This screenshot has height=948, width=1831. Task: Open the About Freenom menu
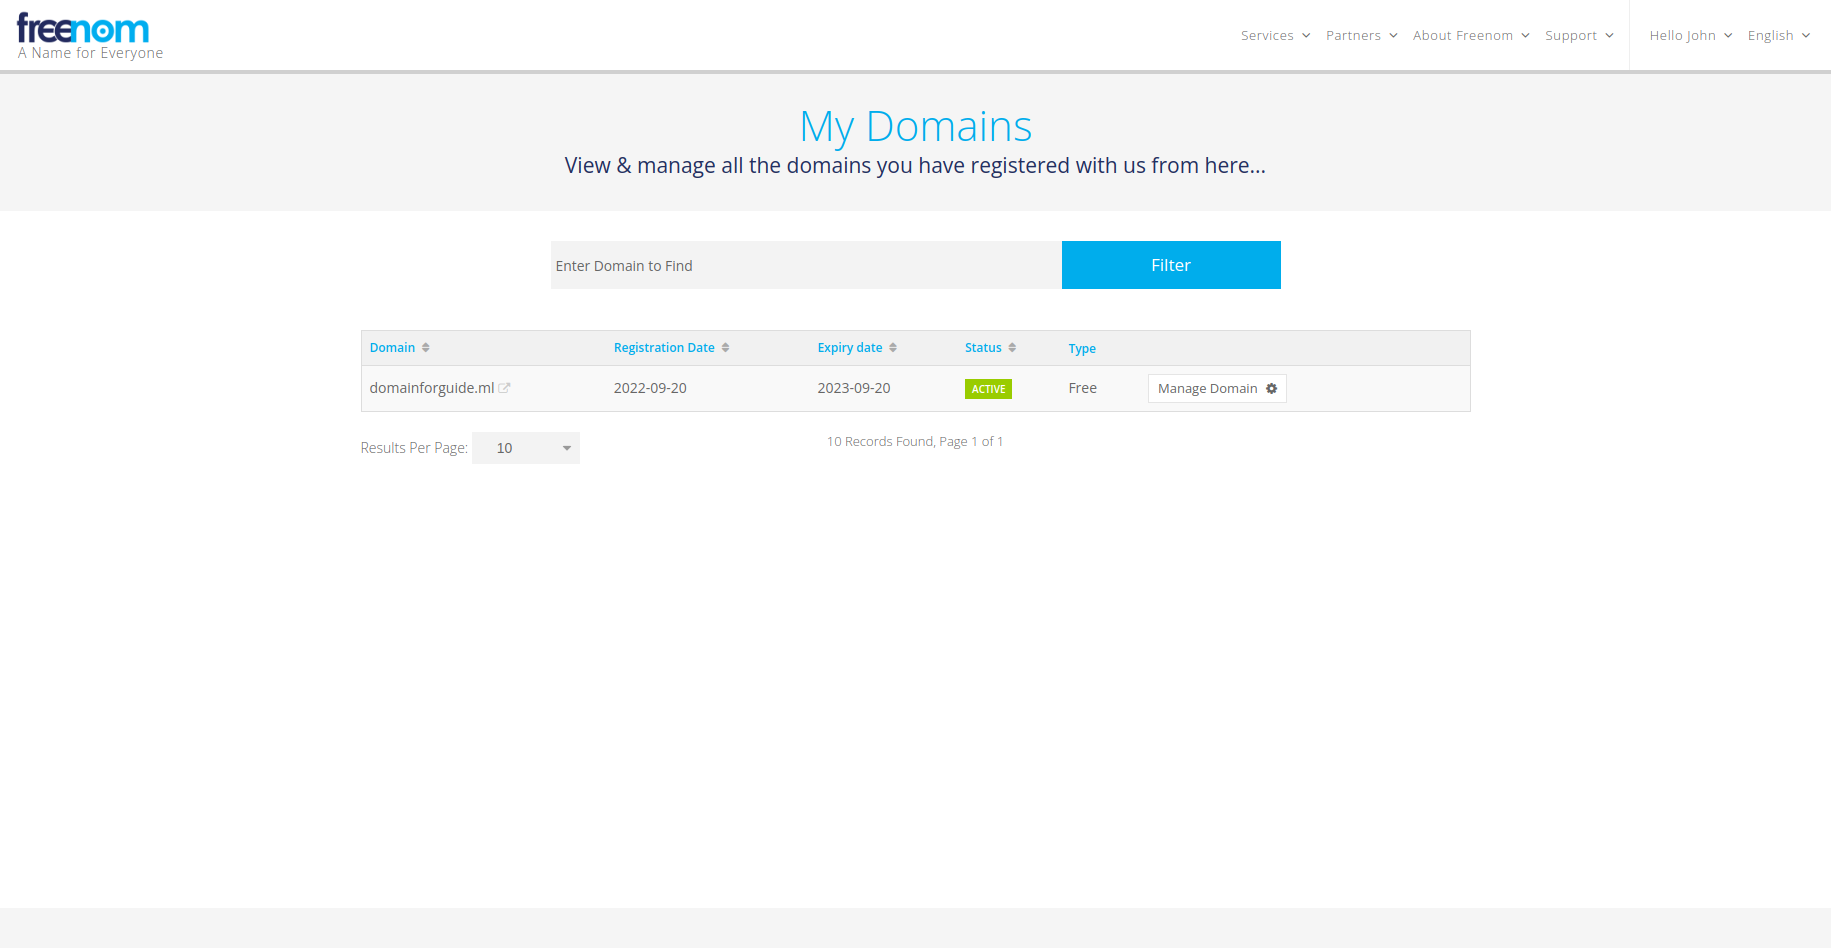pos(1471,35)
